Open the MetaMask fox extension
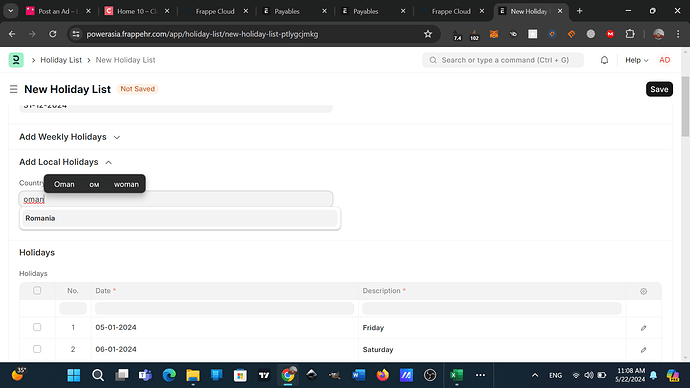This screenshot has width=690, height=388. point(494,34)
